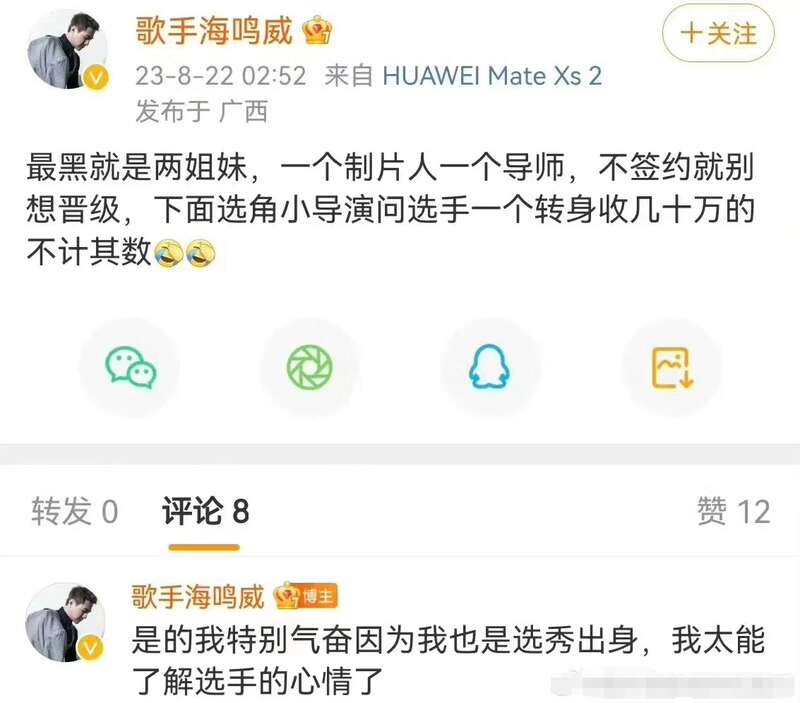Tap the post timestamp 23-8-22 02:52

220,76
